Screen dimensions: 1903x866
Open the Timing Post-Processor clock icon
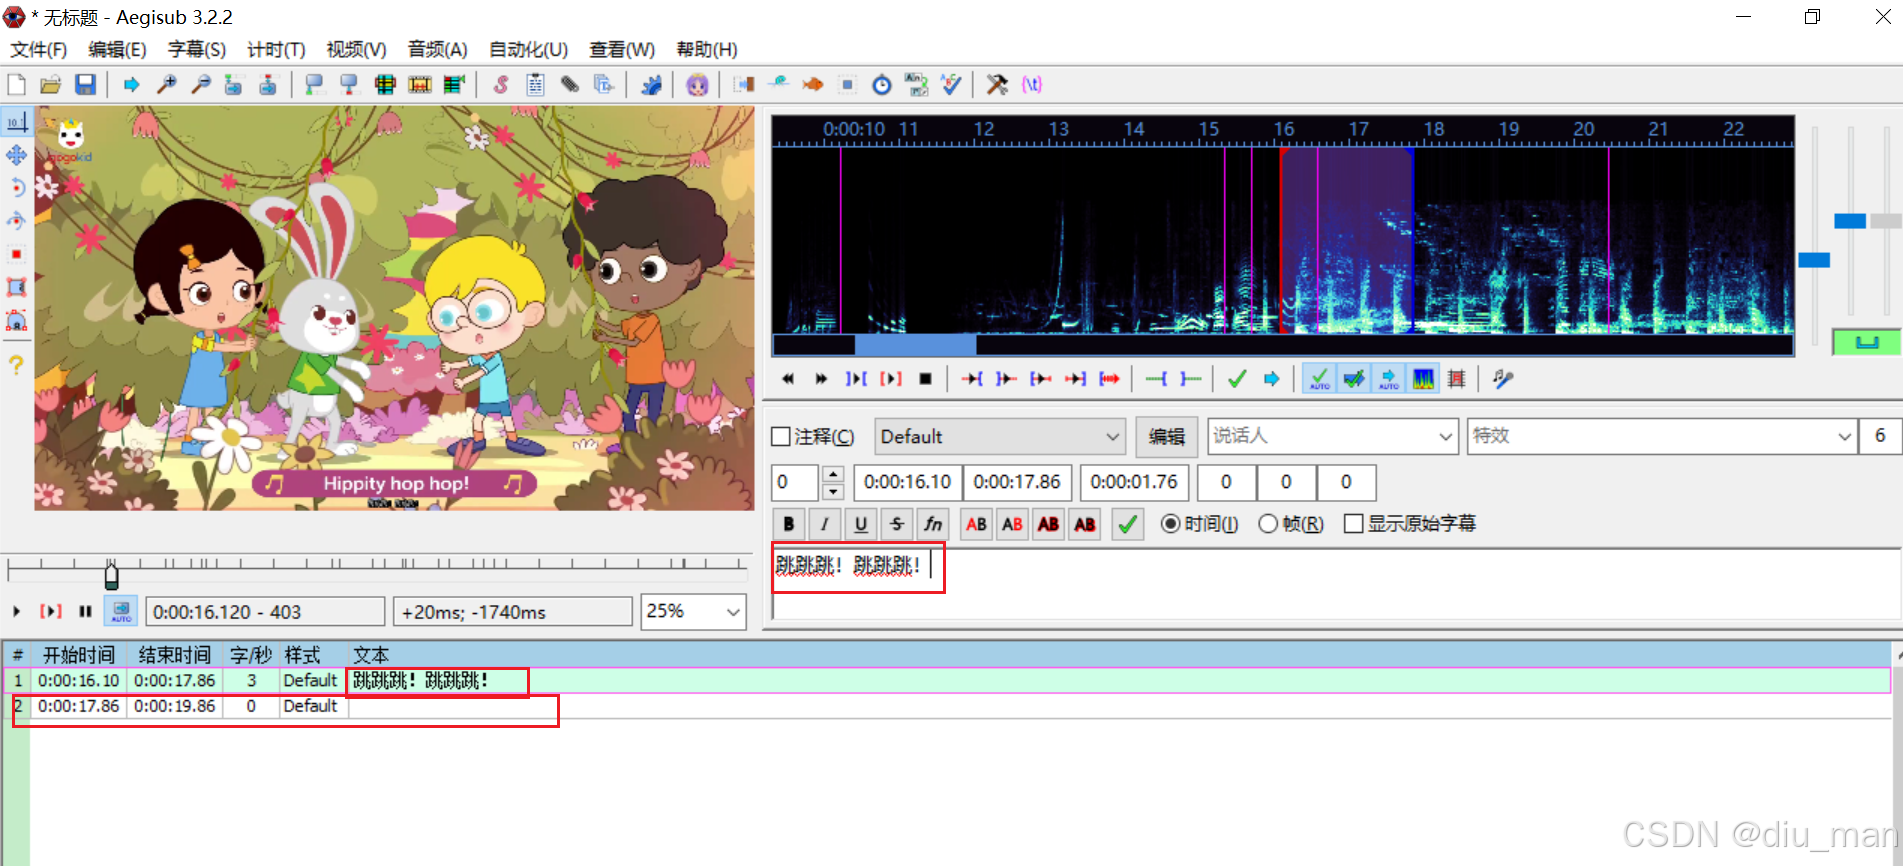882,85
